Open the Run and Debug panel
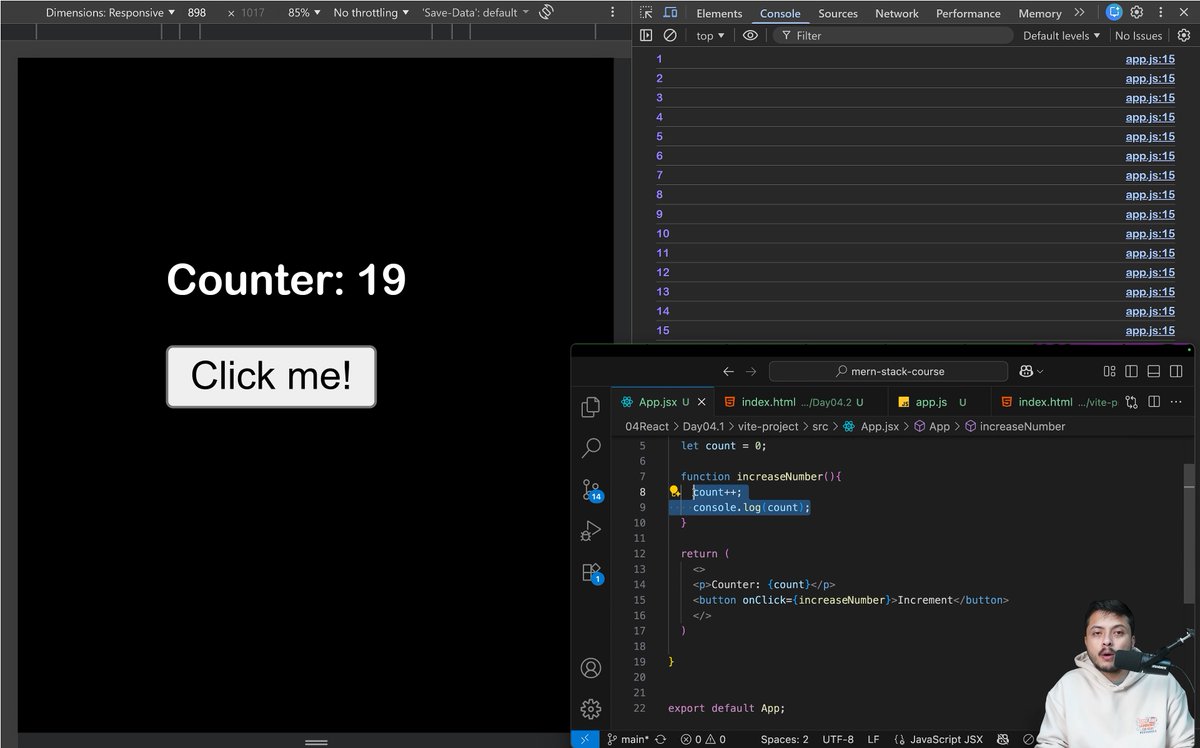The image size is (1200, 748). click(590, 531)
